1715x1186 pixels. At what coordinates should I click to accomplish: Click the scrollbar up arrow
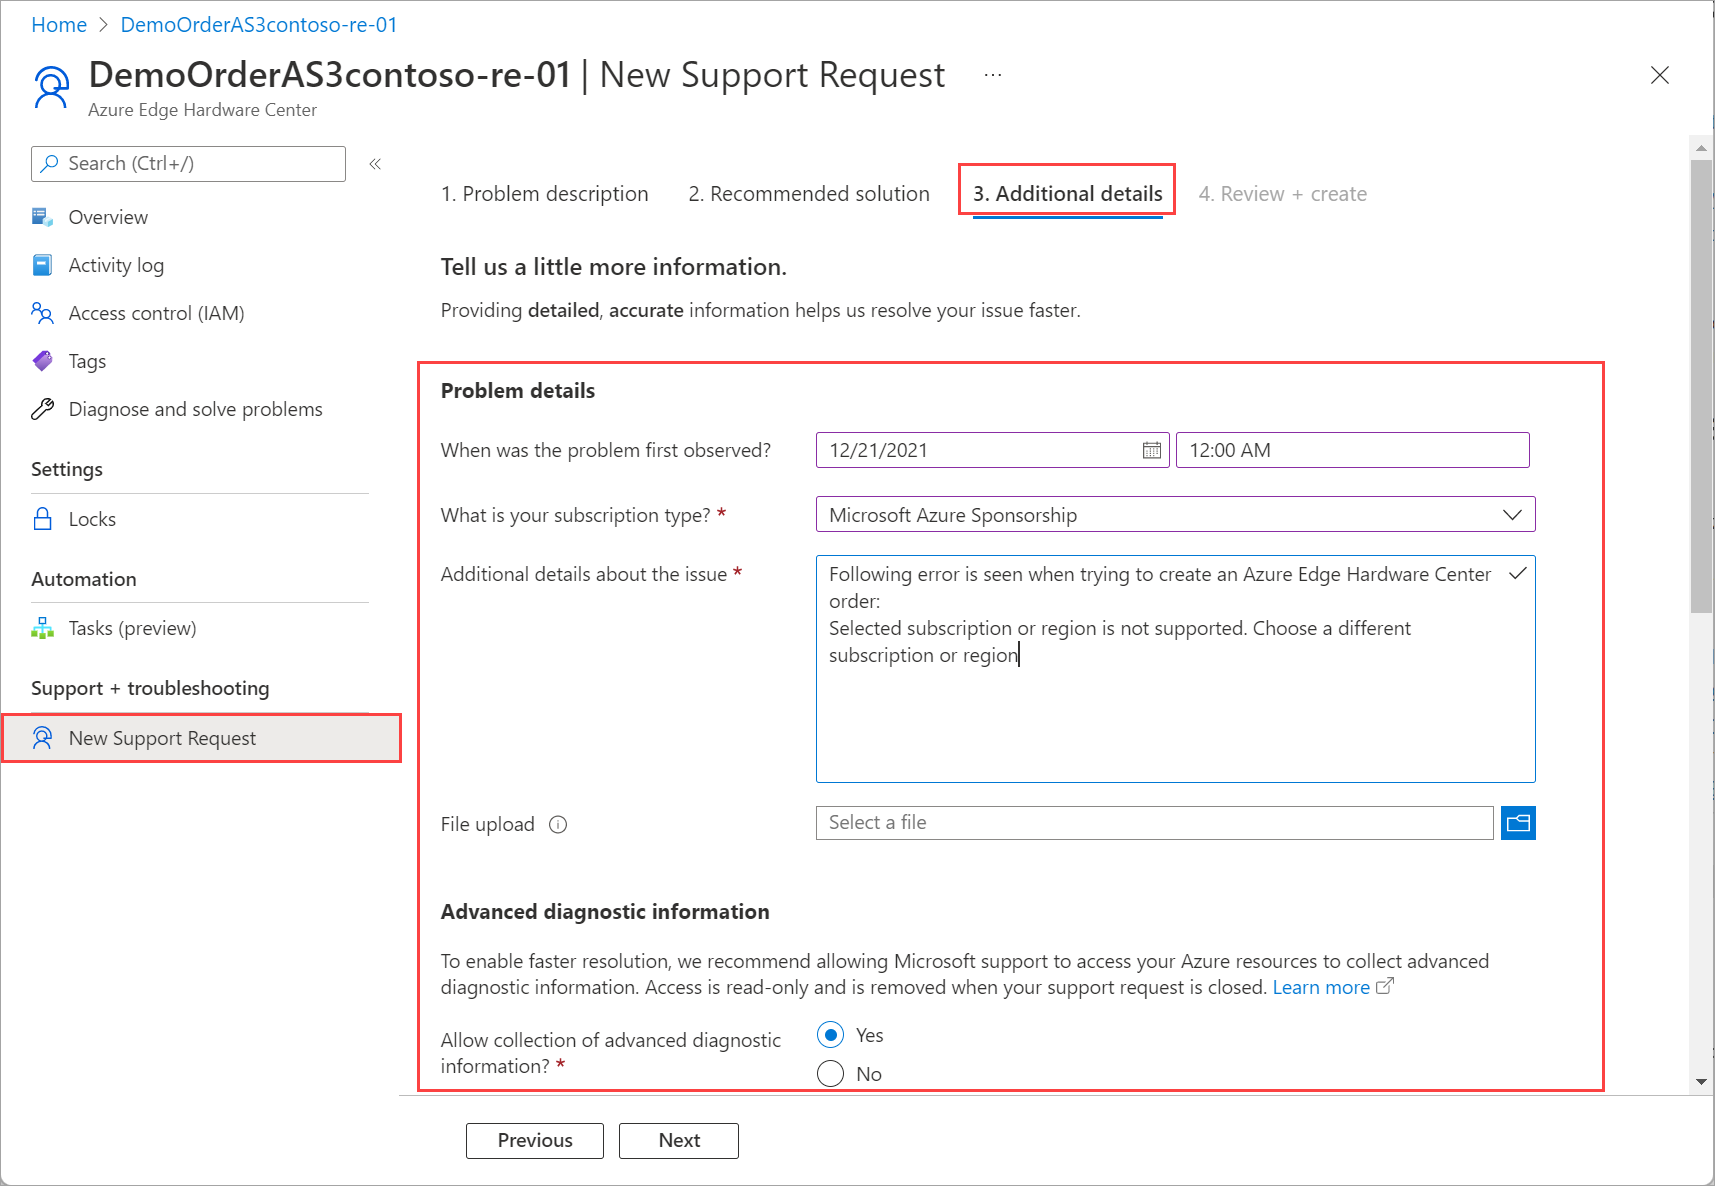[x=1701, y=147]
